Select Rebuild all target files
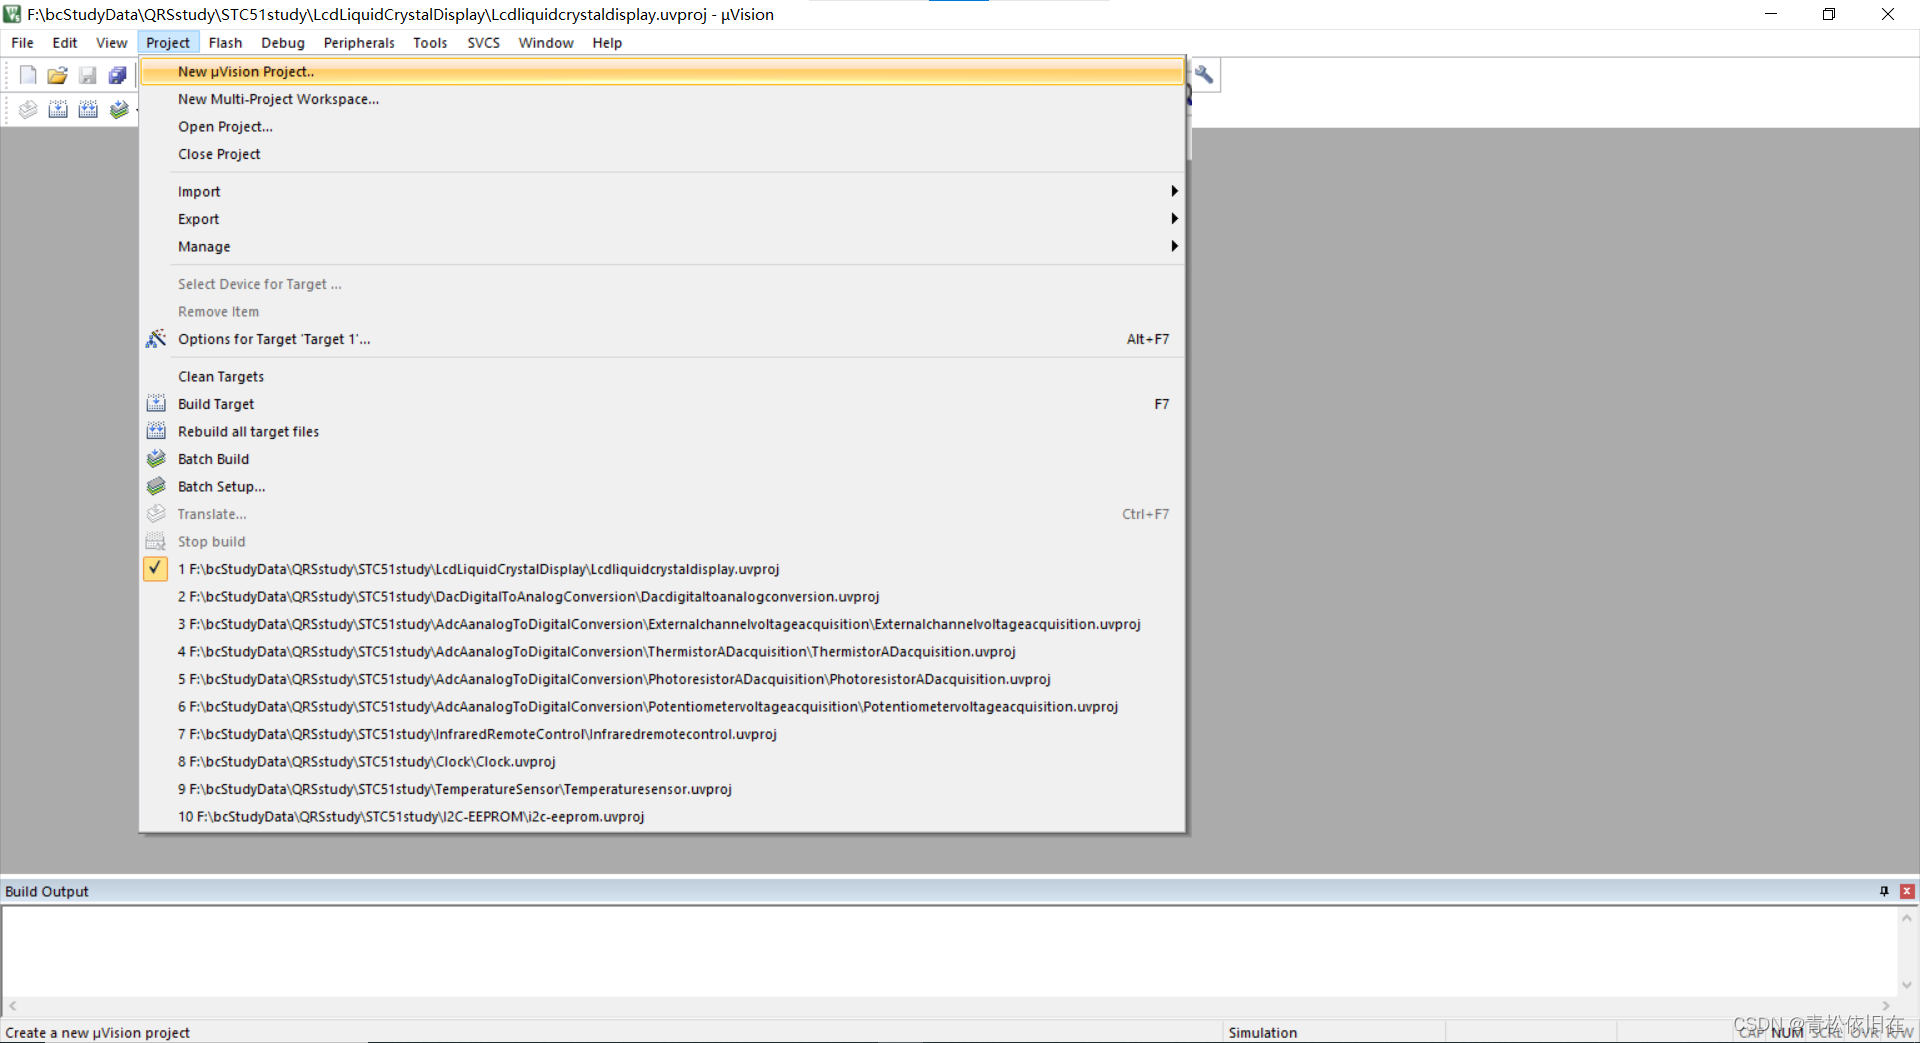 pyautogui.click(x=662, y=431)
